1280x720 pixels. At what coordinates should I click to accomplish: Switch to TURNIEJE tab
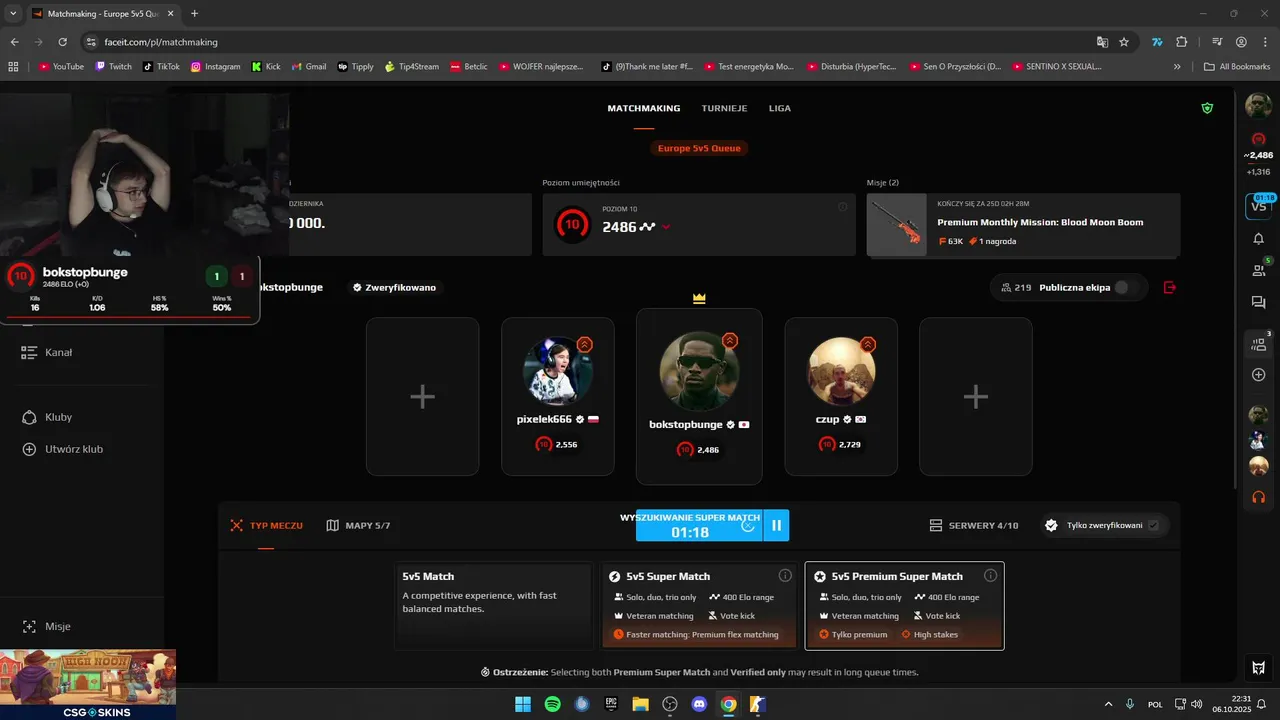click(x=724, y=108)
